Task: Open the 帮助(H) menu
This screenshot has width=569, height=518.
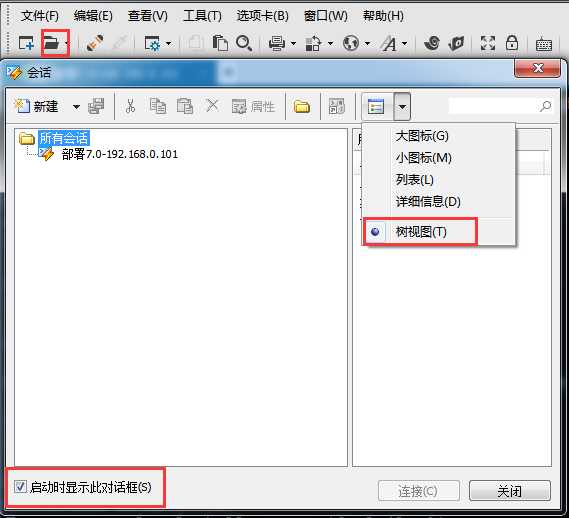Action: pyautogui.click(x=383, y=16)
